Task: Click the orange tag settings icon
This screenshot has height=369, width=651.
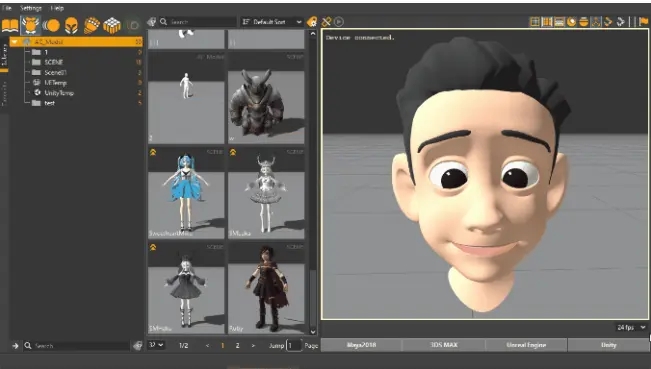Action: [312, 22]
